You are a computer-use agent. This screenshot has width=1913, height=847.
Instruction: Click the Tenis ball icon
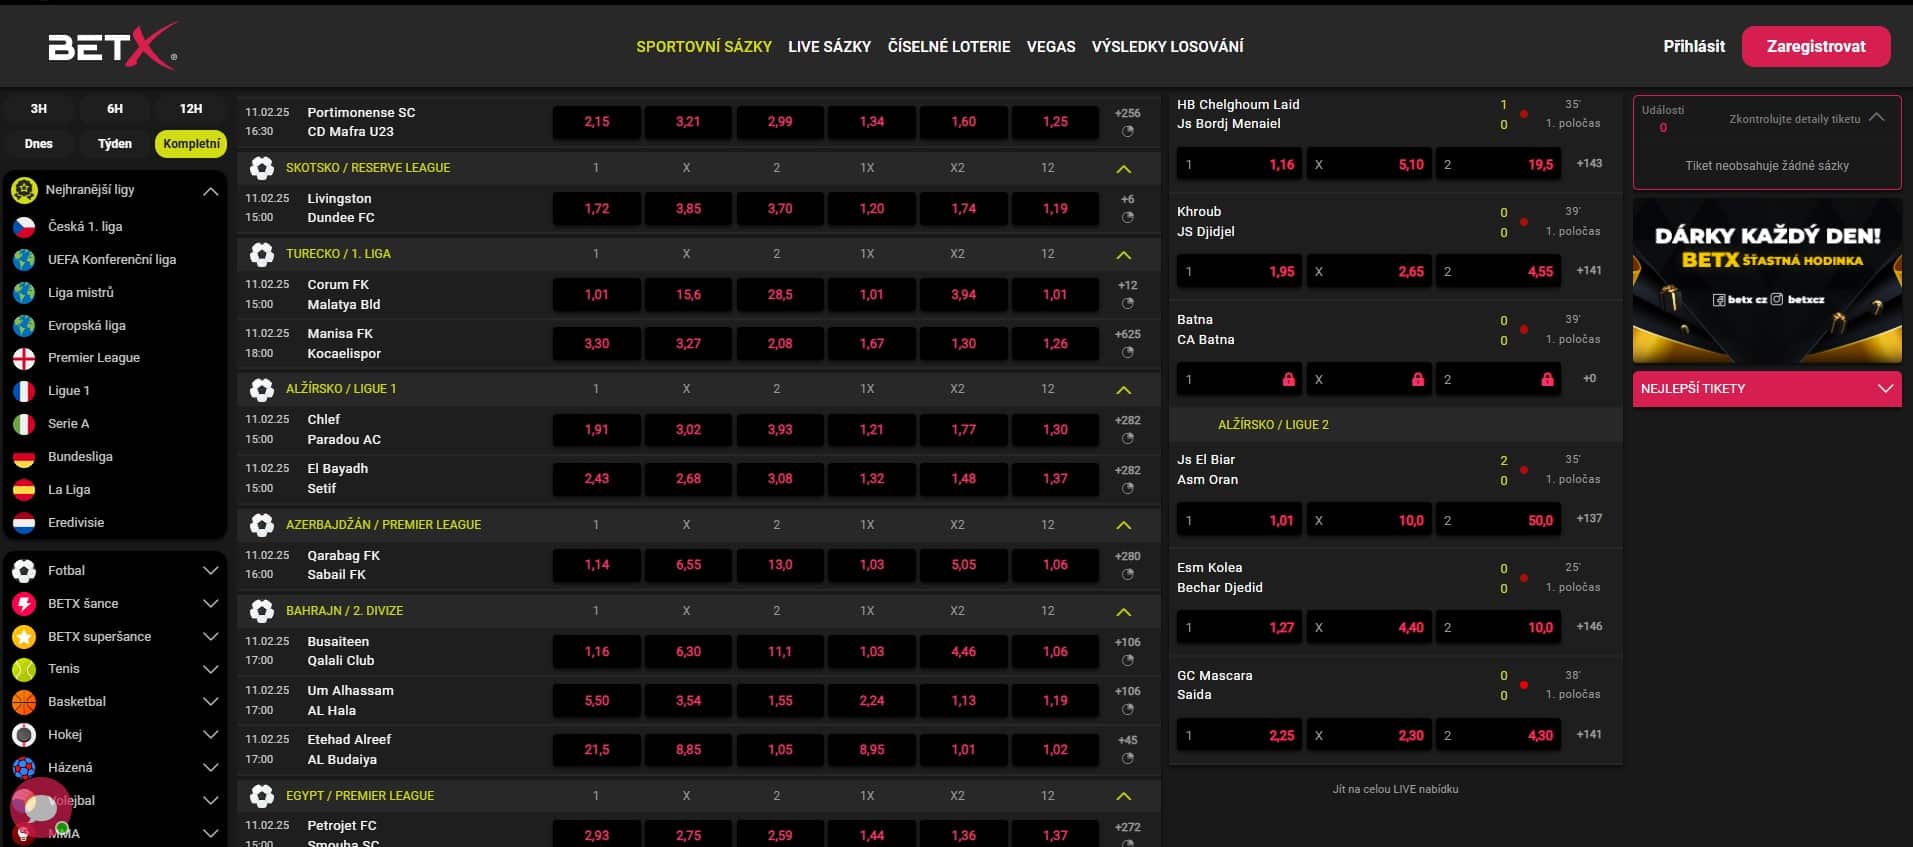click(x=24, y=669)
